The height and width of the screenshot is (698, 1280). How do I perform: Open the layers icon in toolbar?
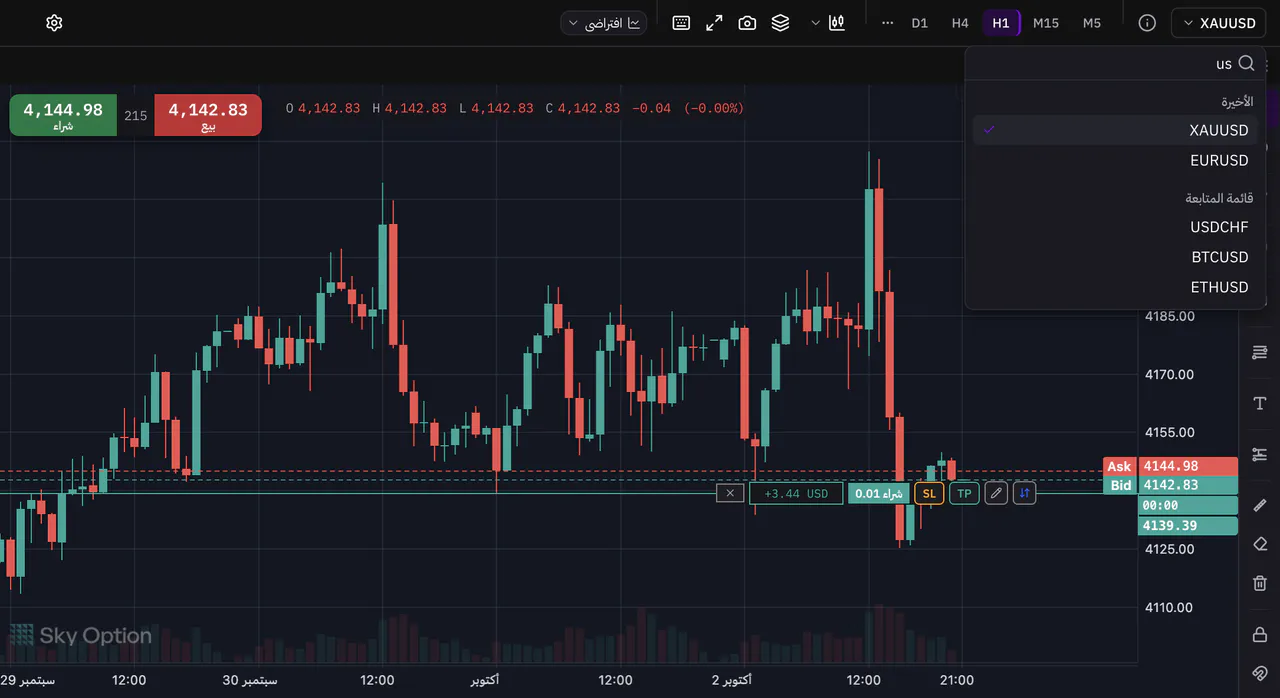pyautogui.click(x=780, y=23)
